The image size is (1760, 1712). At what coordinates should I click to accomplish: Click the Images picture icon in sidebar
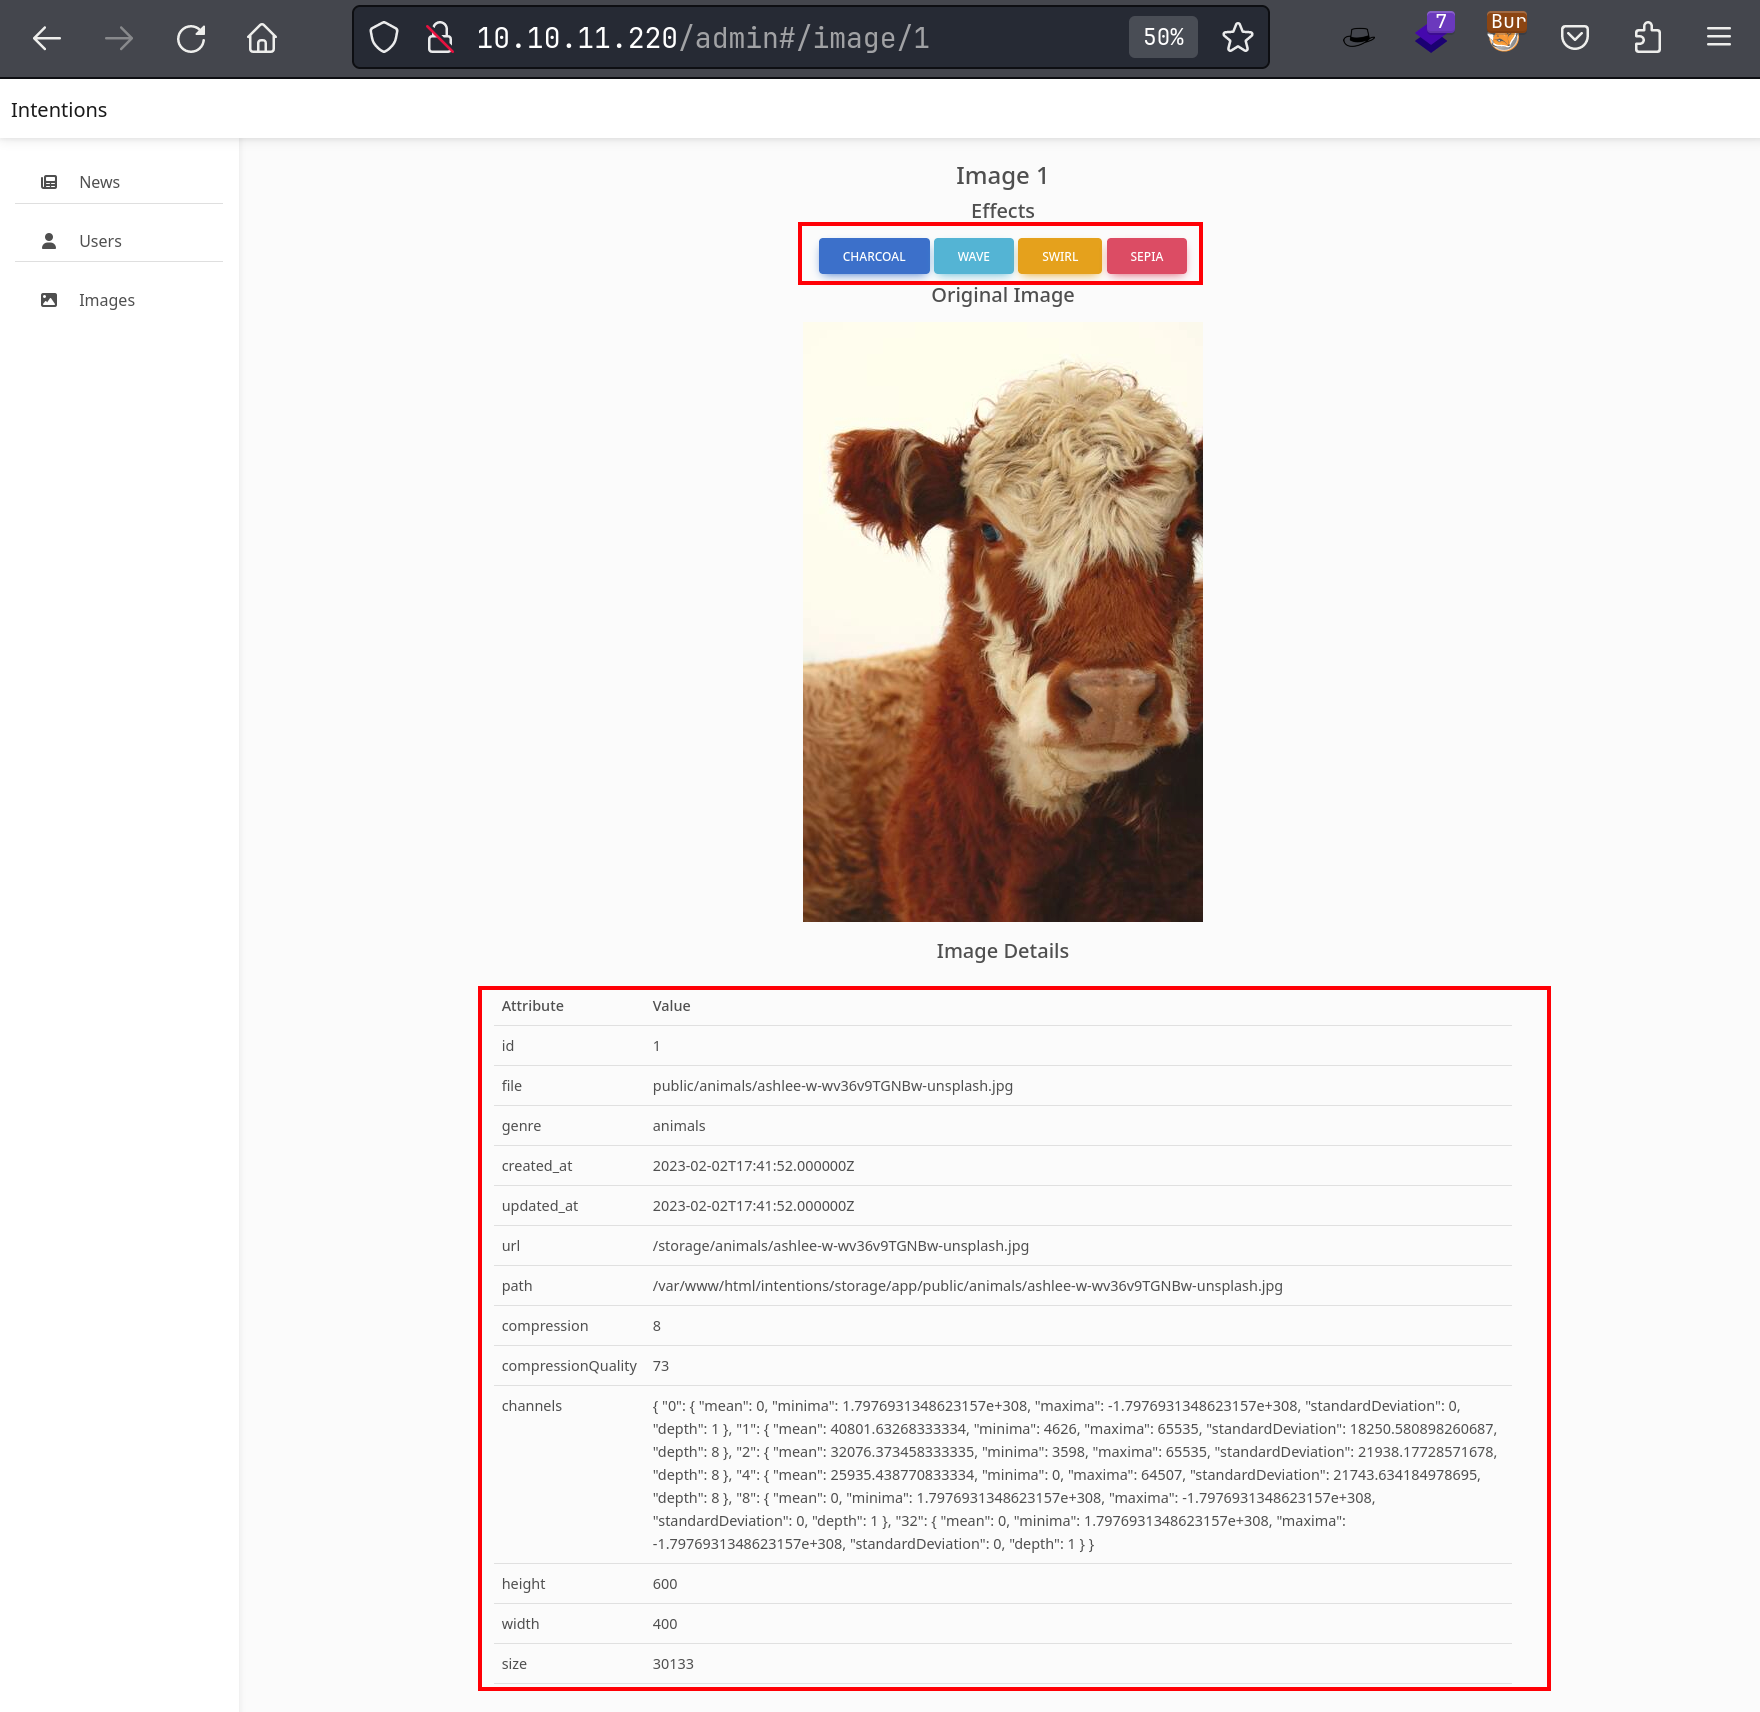(x=49, y=300)
